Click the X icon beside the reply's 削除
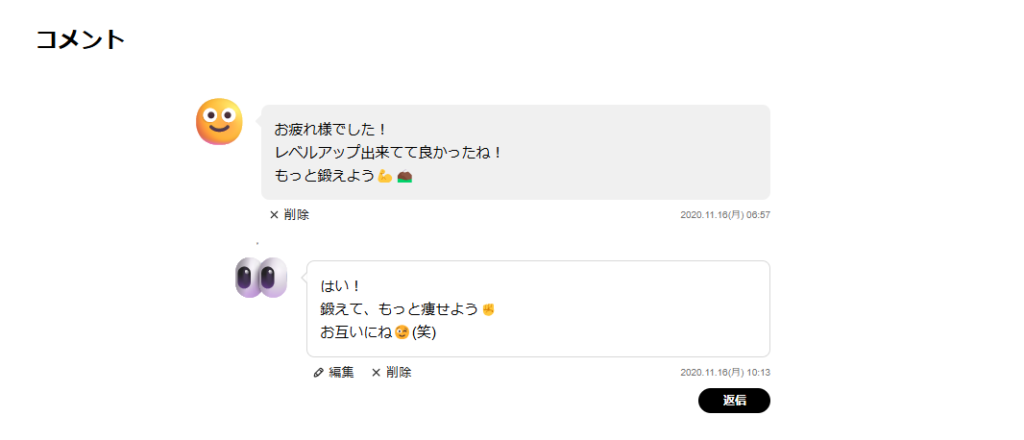Image resolution: width=1024 pixels, height=440 pixels. pos(376,373)
